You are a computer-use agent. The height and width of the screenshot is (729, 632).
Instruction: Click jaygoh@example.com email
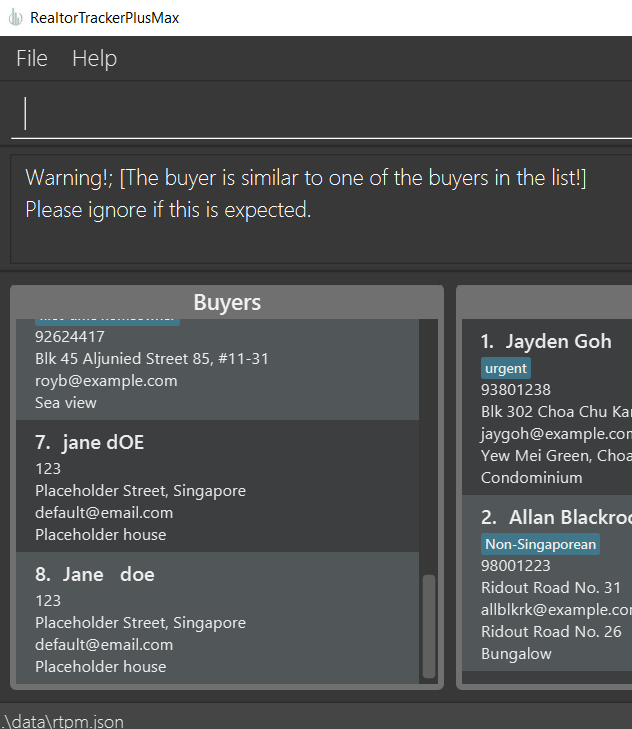coord(556,434)
